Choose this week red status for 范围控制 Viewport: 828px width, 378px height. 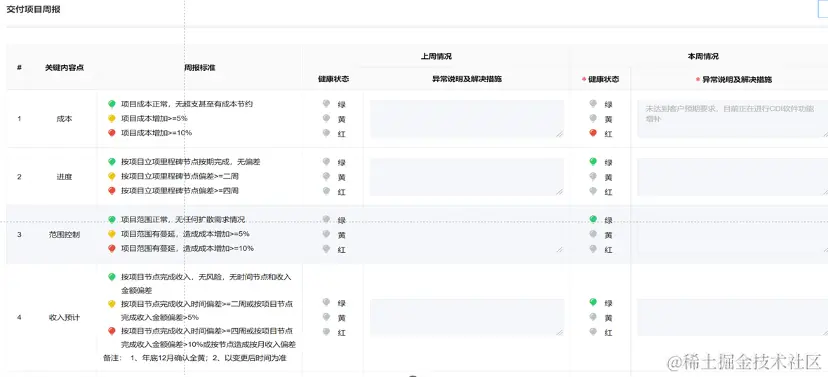click(593, 249)
